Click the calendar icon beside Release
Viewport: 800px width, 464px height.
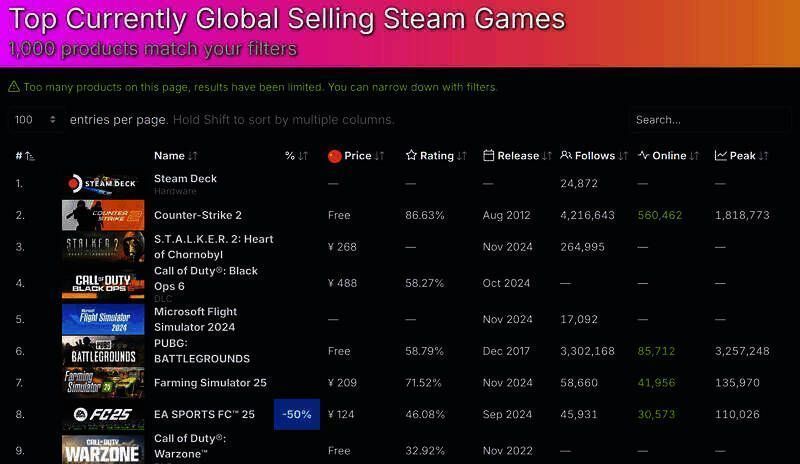(x=488, y=156)
